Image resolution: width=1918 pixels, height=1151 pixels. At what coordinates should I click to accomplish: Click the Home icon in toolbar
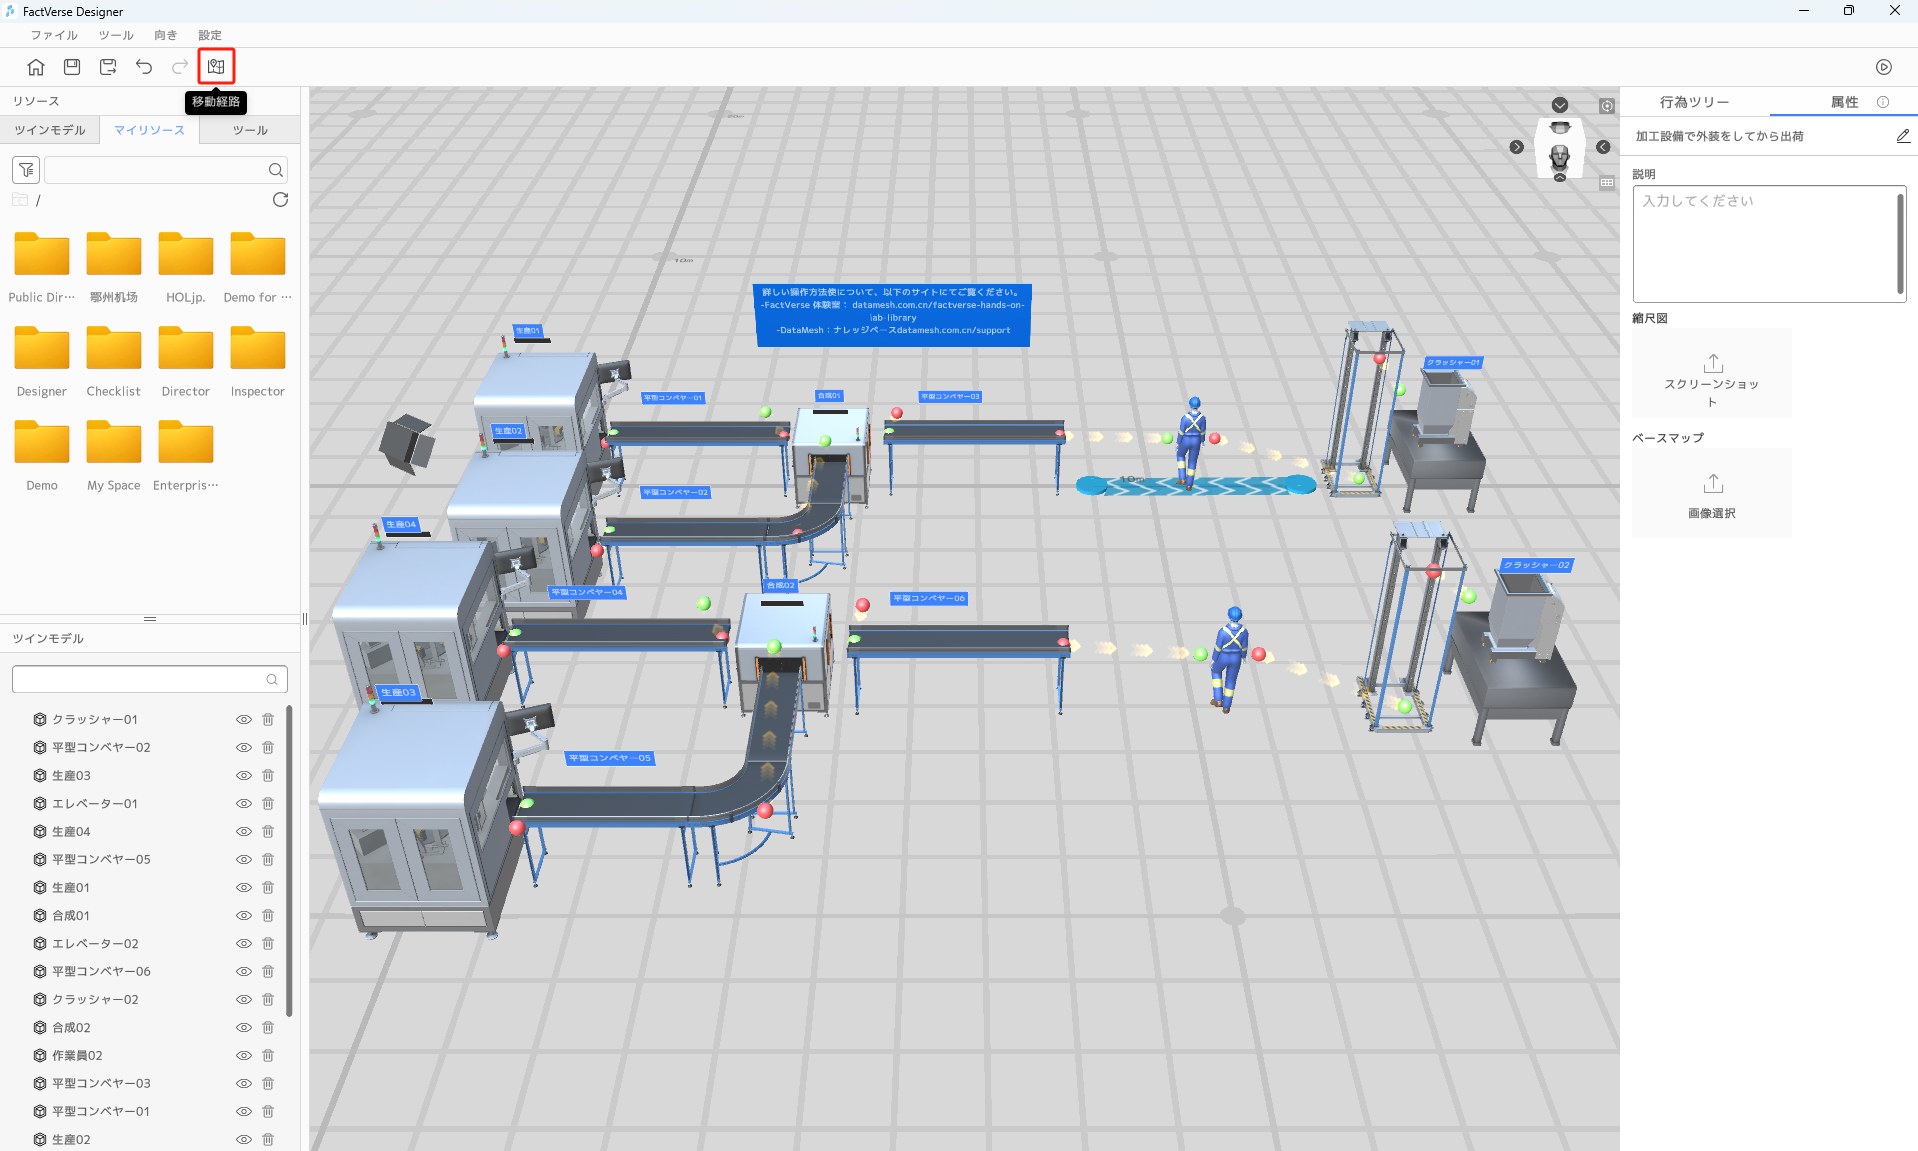[x=36, y=67]
